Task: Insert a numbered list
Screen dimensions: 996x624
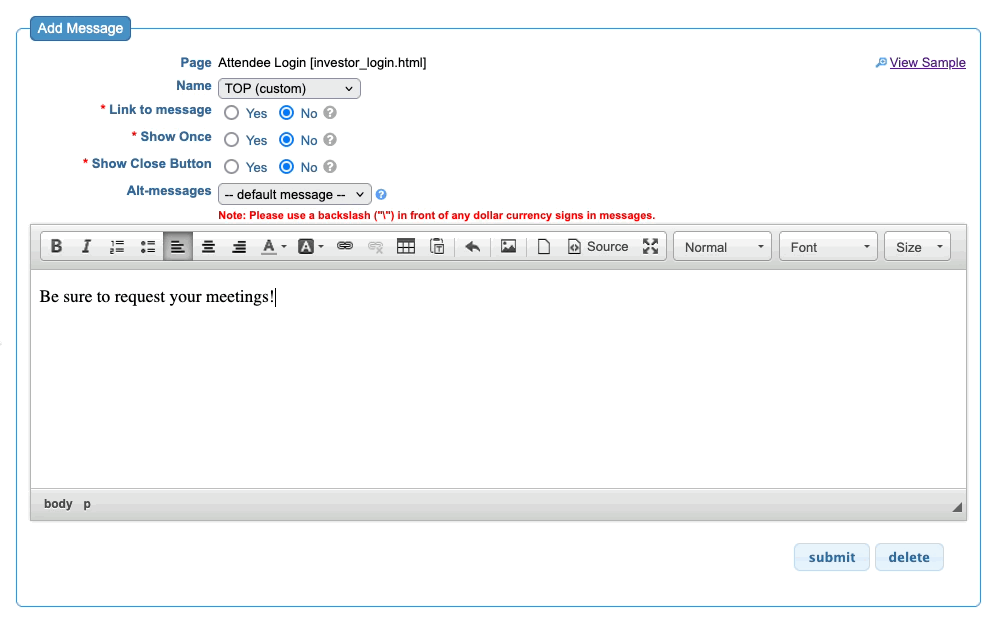Action: [x=117, y=247]
